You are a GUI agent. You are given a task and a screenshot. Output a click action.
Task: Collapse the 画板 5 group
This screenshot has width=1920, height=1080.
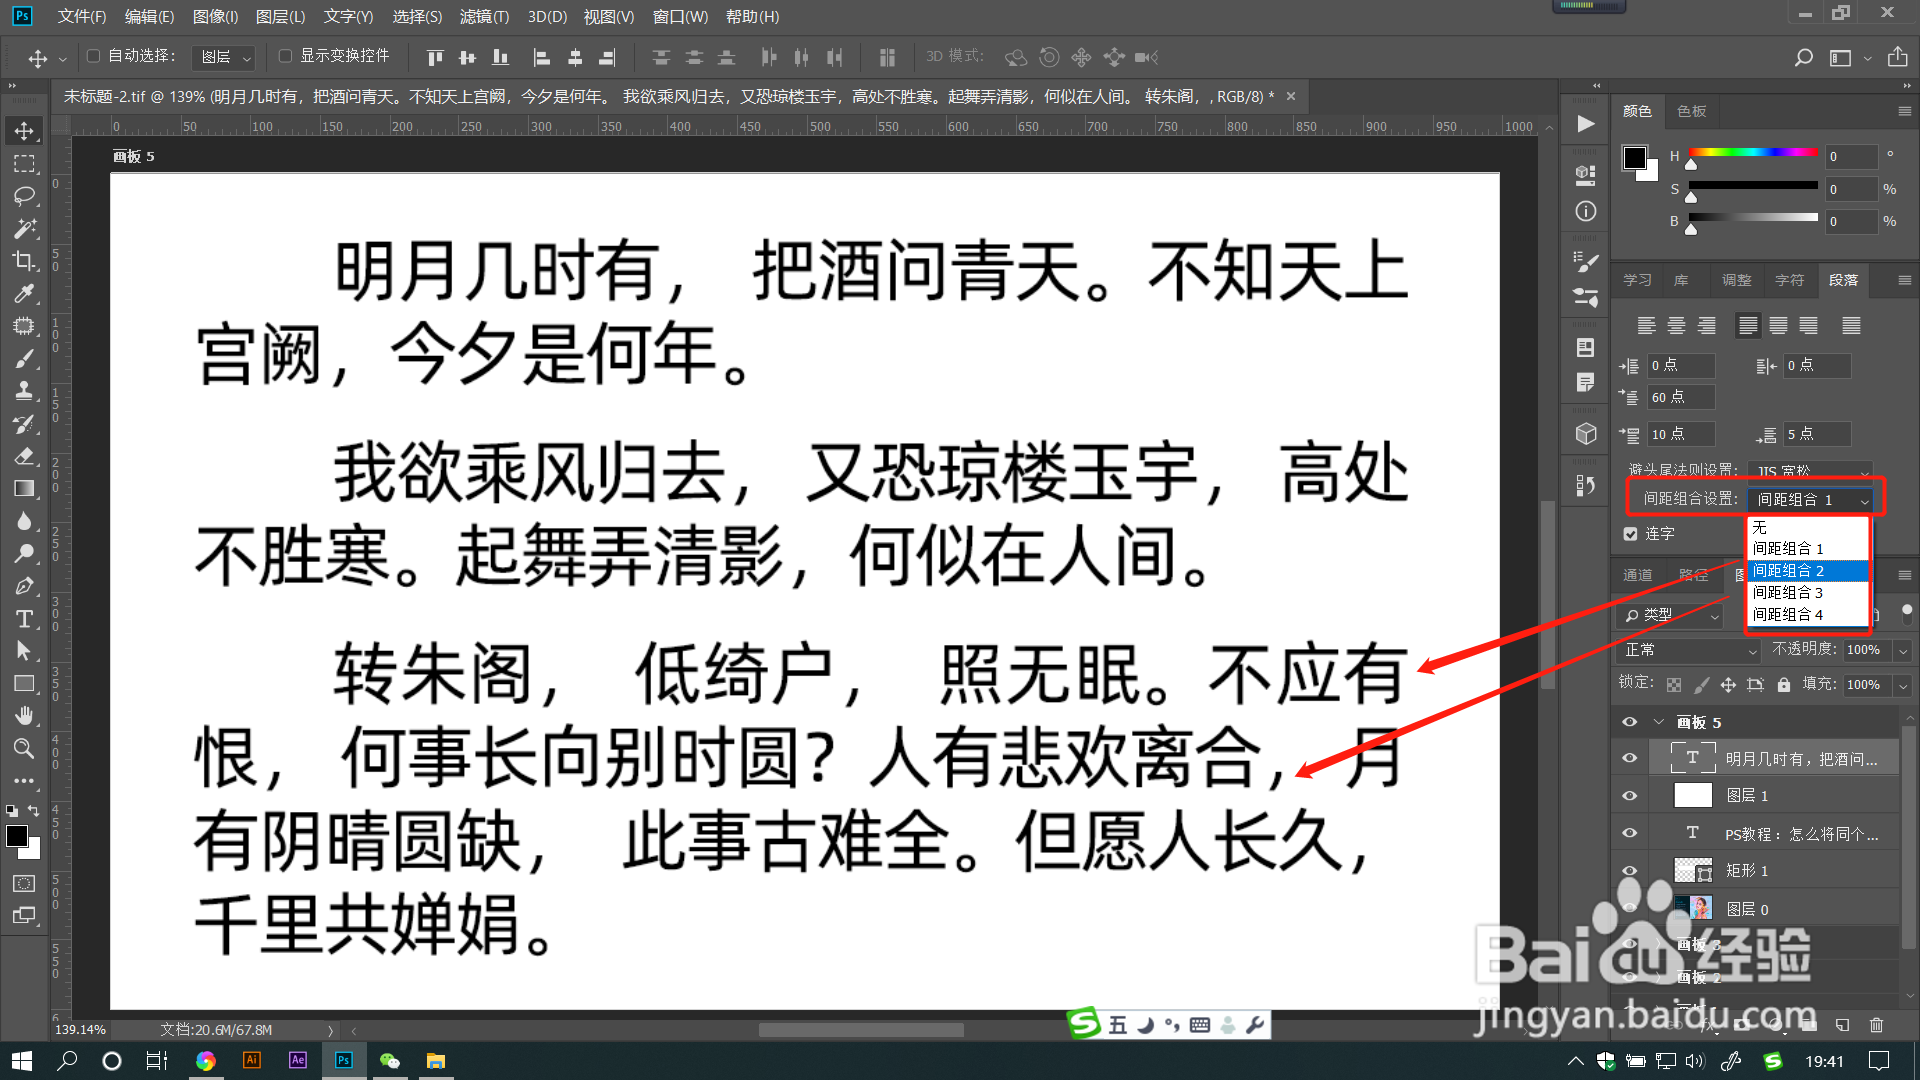1660,722
